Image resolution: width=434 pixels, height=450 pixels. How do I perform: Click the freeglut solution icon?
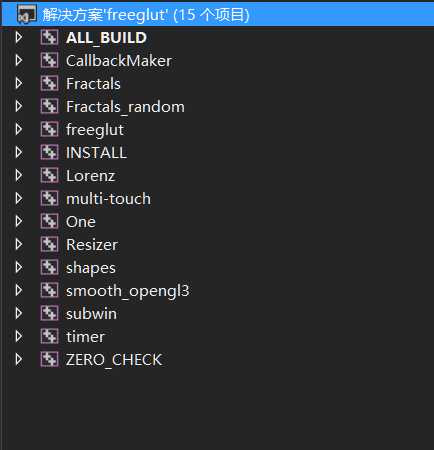click(27, 15)
